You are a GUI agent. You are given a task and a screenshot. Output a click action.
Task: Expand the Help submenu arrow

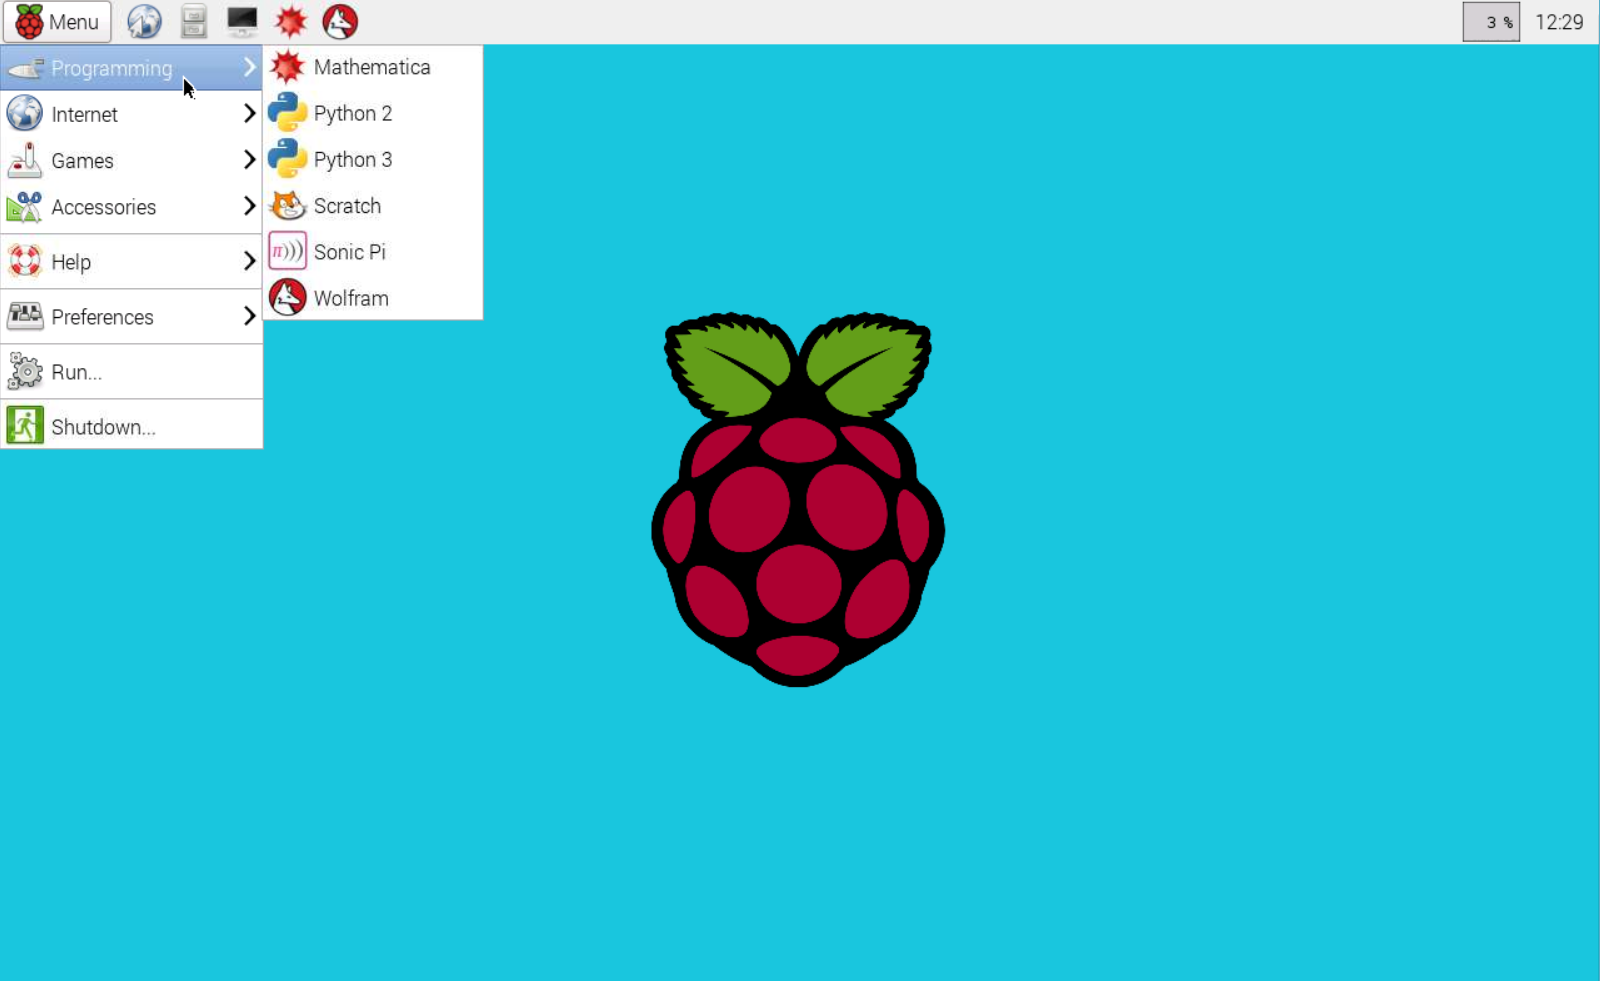[x=249, y=261]
